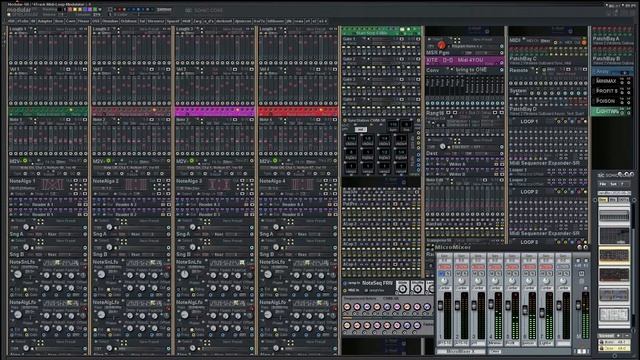Image resolution: width=640 pixels, height=360 pixels.
Task: Click the Sng A knob on track 1
Action: pyautogui.click(x=26, y=227)
